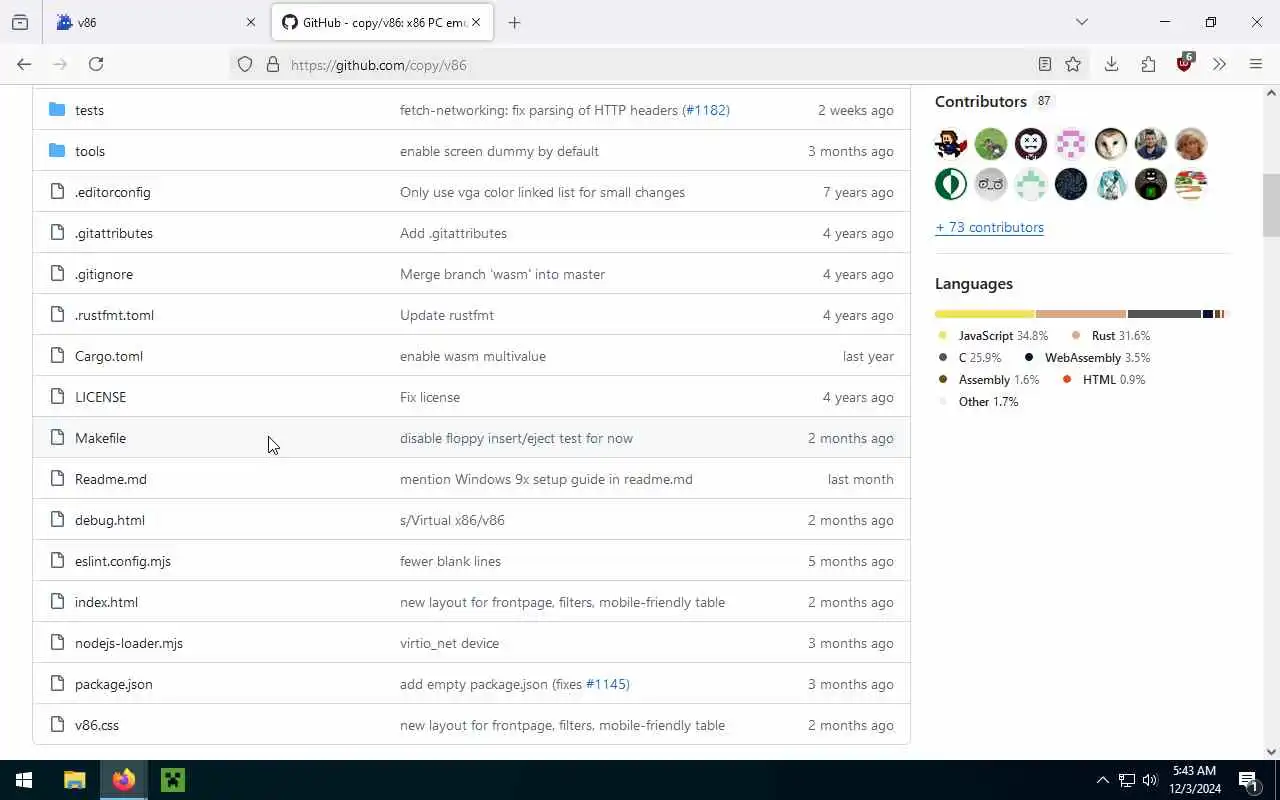Open pull request #1182 link
Viewport: 1280px width, 800px height.
click(x=706, y=110)
